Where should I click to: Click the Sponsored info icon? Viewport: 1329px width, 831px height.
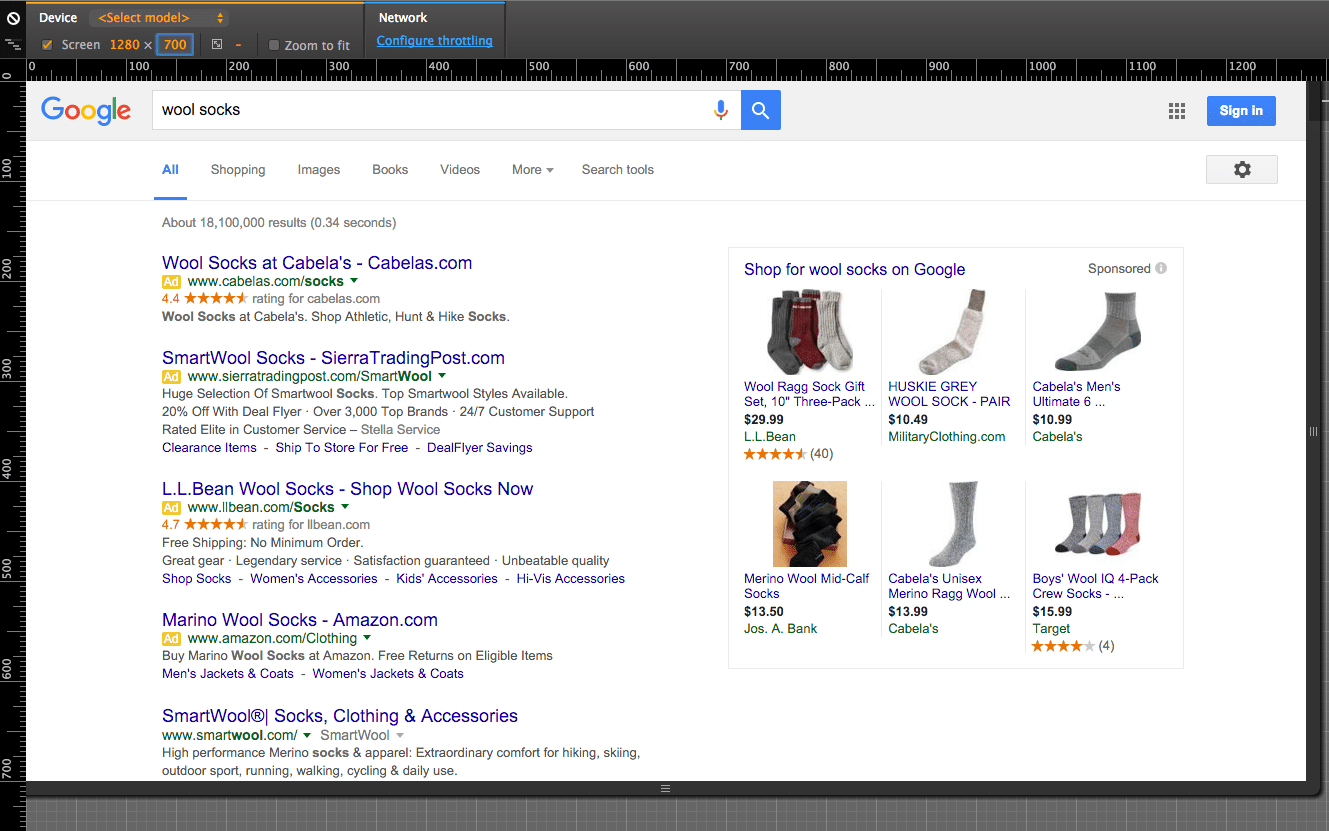pos(1161,268)
